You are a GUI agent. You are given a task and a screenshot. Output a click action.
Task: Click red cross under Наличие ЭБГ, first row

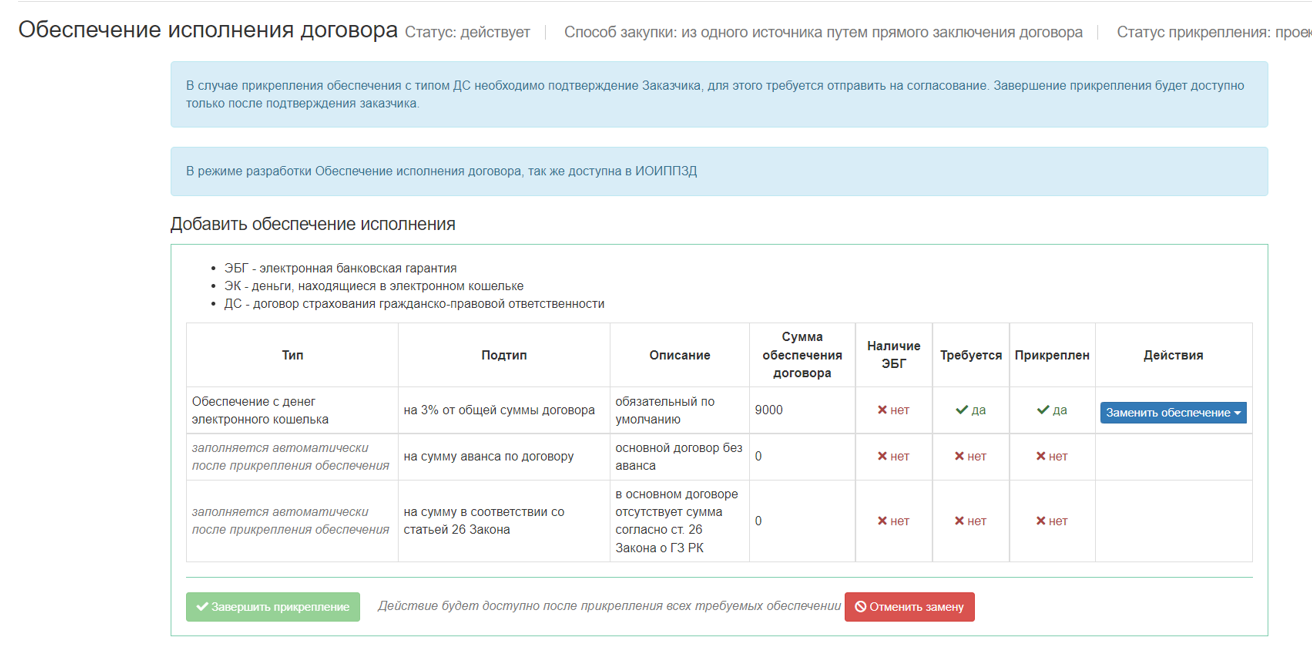coord(882,410)
